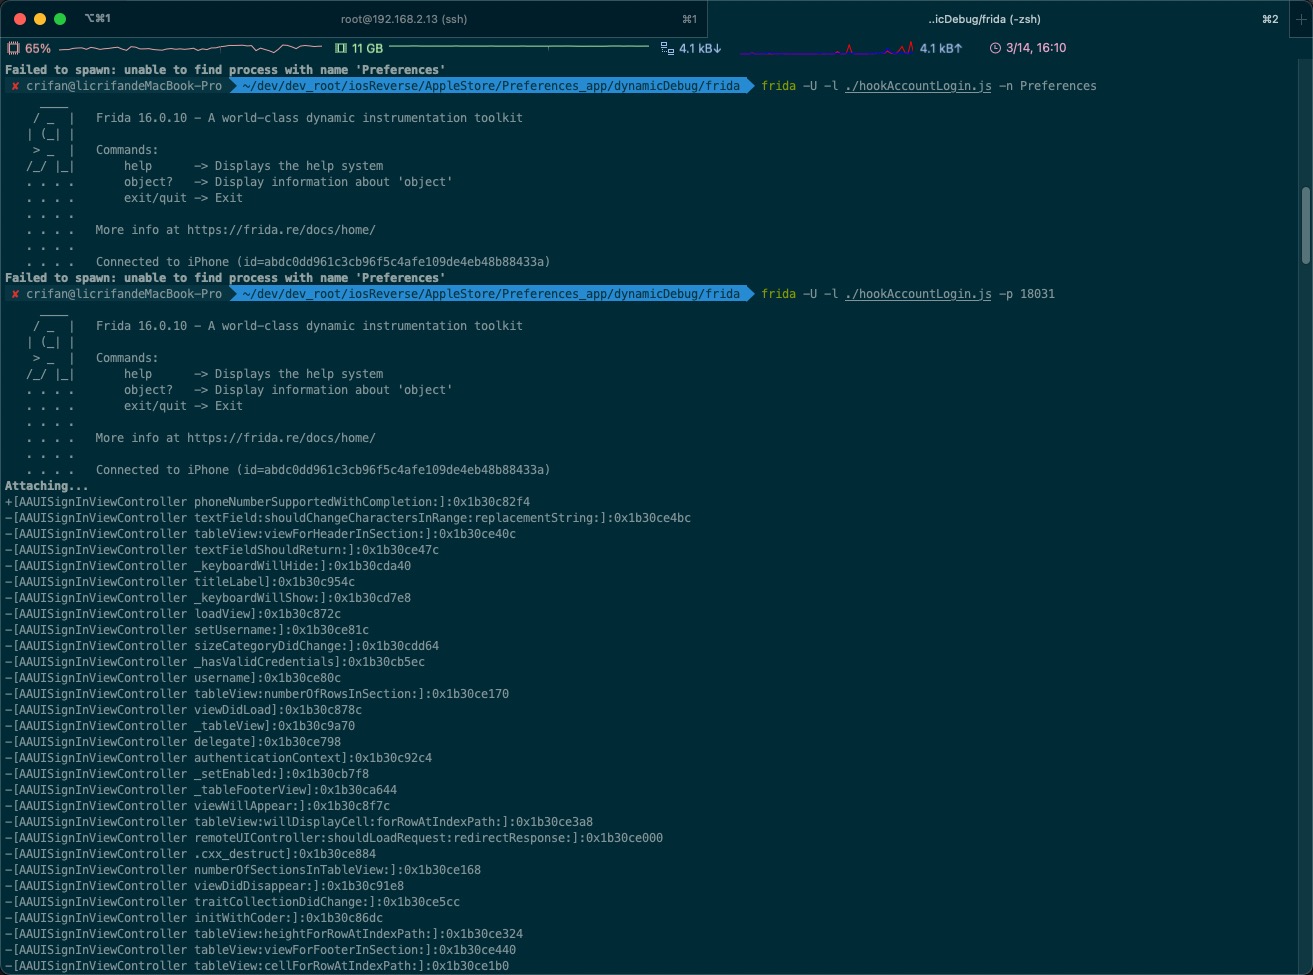The height and width of the screenshot is (975, 1313).
Task: Click the viewDidDisappear: method line
Action: (x=204, y=886)
